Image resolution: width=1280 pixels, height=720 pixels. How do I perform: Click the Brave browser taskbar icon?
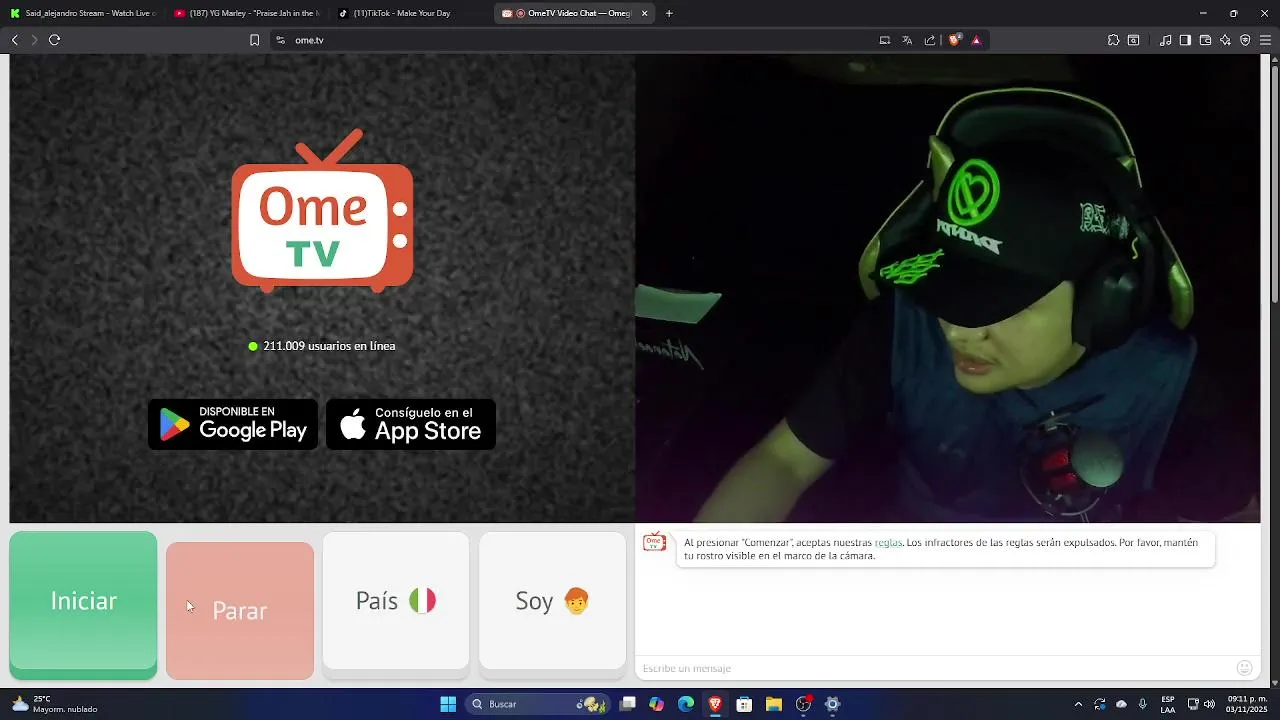[715, 704]
